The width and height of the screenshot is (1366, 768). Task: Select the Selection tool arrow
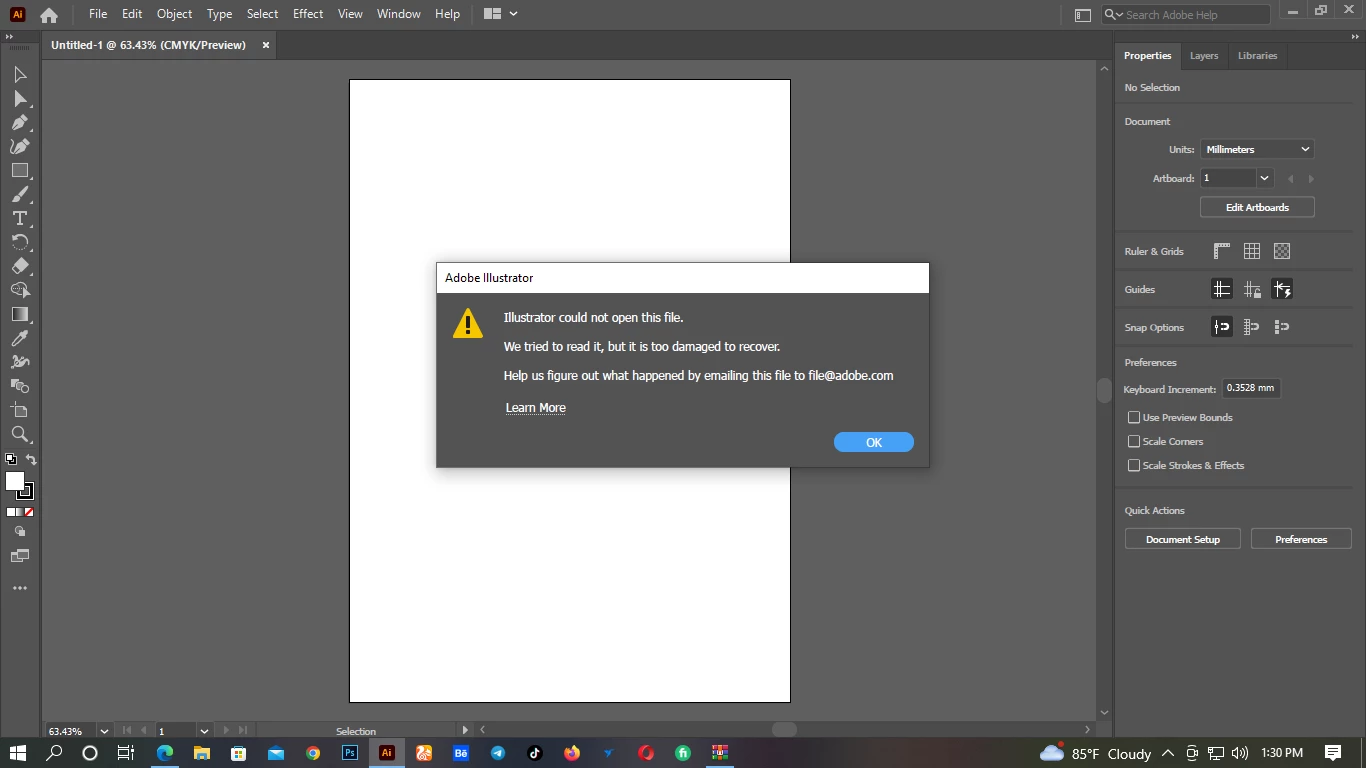click(20, 75)
